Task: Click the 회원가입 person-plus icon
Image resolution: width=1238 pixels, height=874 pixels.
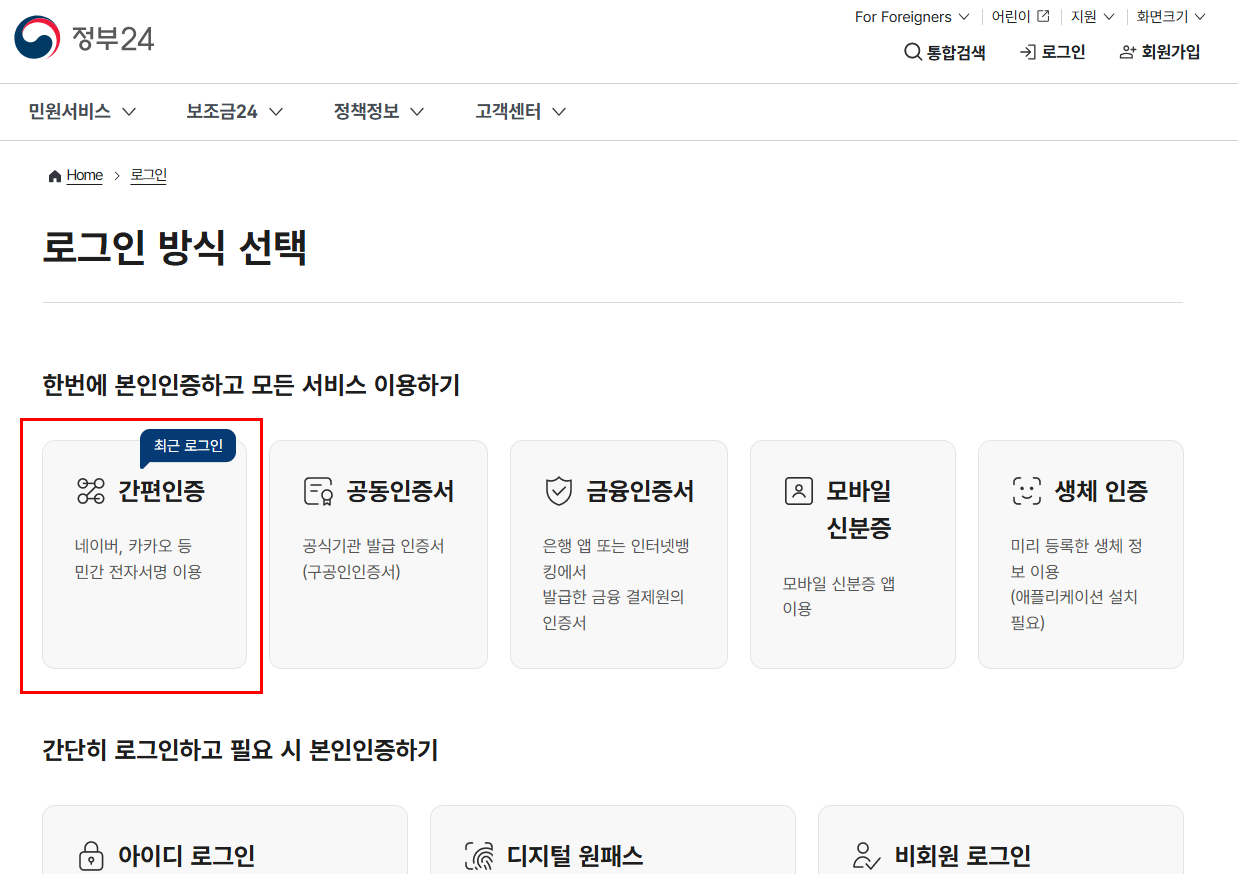Action: [1128, 52]
